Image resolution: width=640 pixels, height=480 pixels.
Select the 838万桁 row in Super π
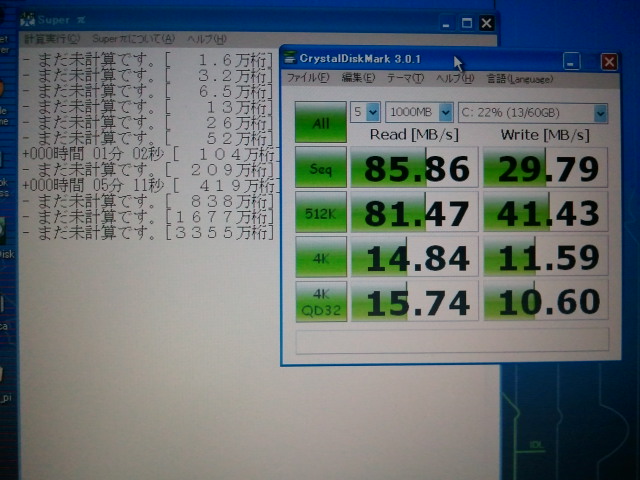point(148,201)
